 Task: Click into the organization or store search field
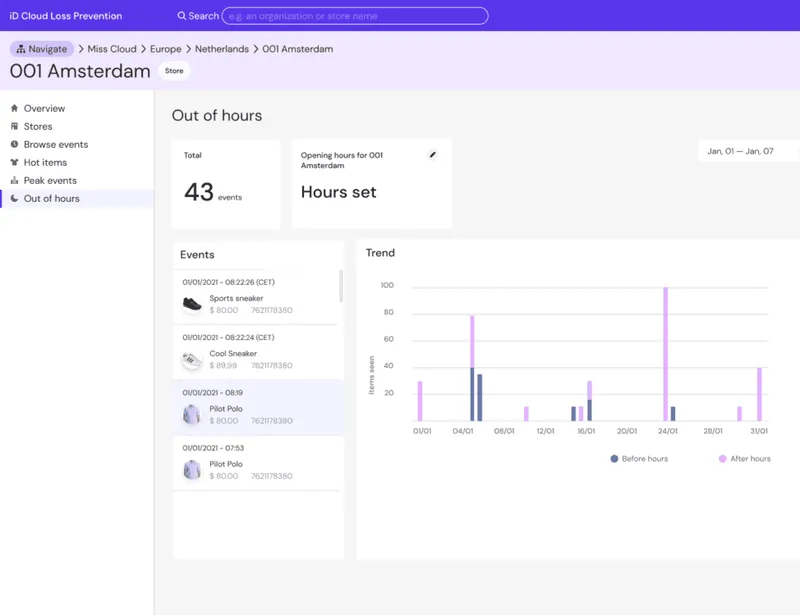(x=355, y=16)
